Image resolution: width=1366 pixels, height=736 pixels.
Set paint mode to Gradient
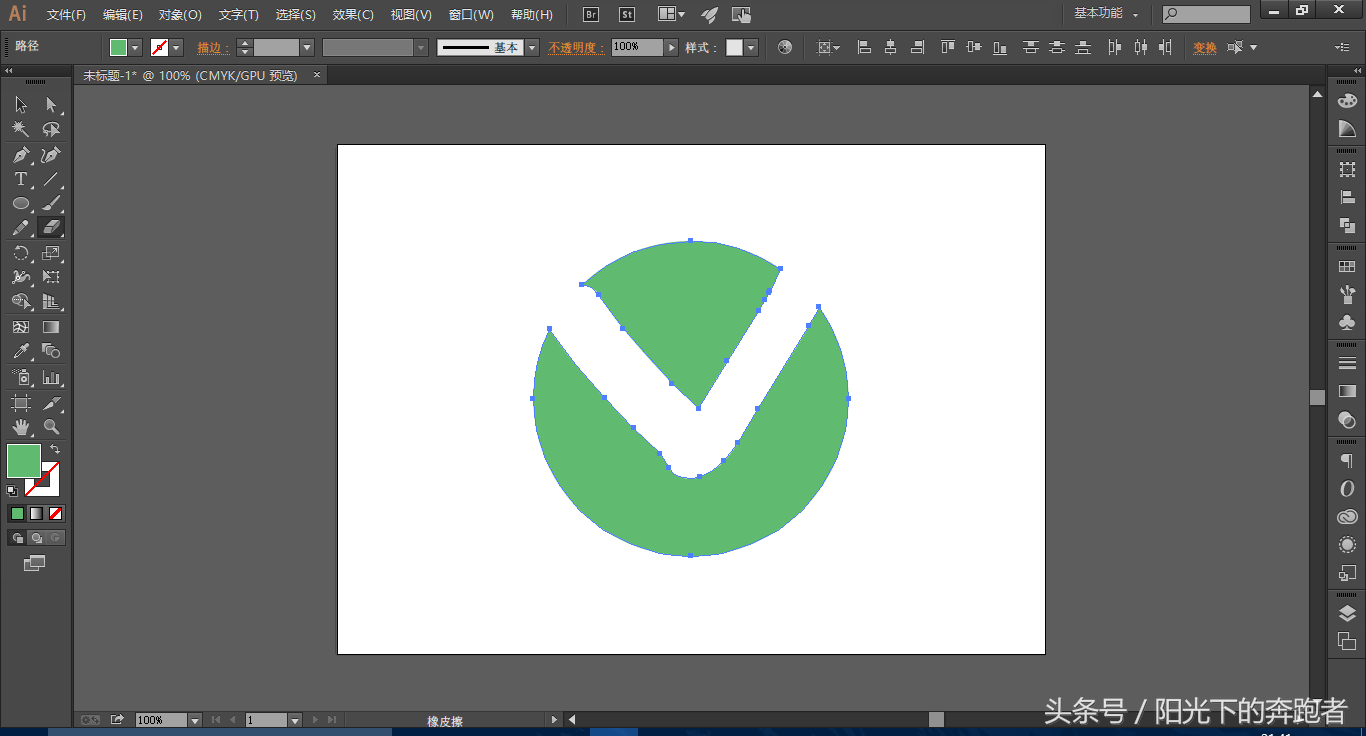[36, 513]
